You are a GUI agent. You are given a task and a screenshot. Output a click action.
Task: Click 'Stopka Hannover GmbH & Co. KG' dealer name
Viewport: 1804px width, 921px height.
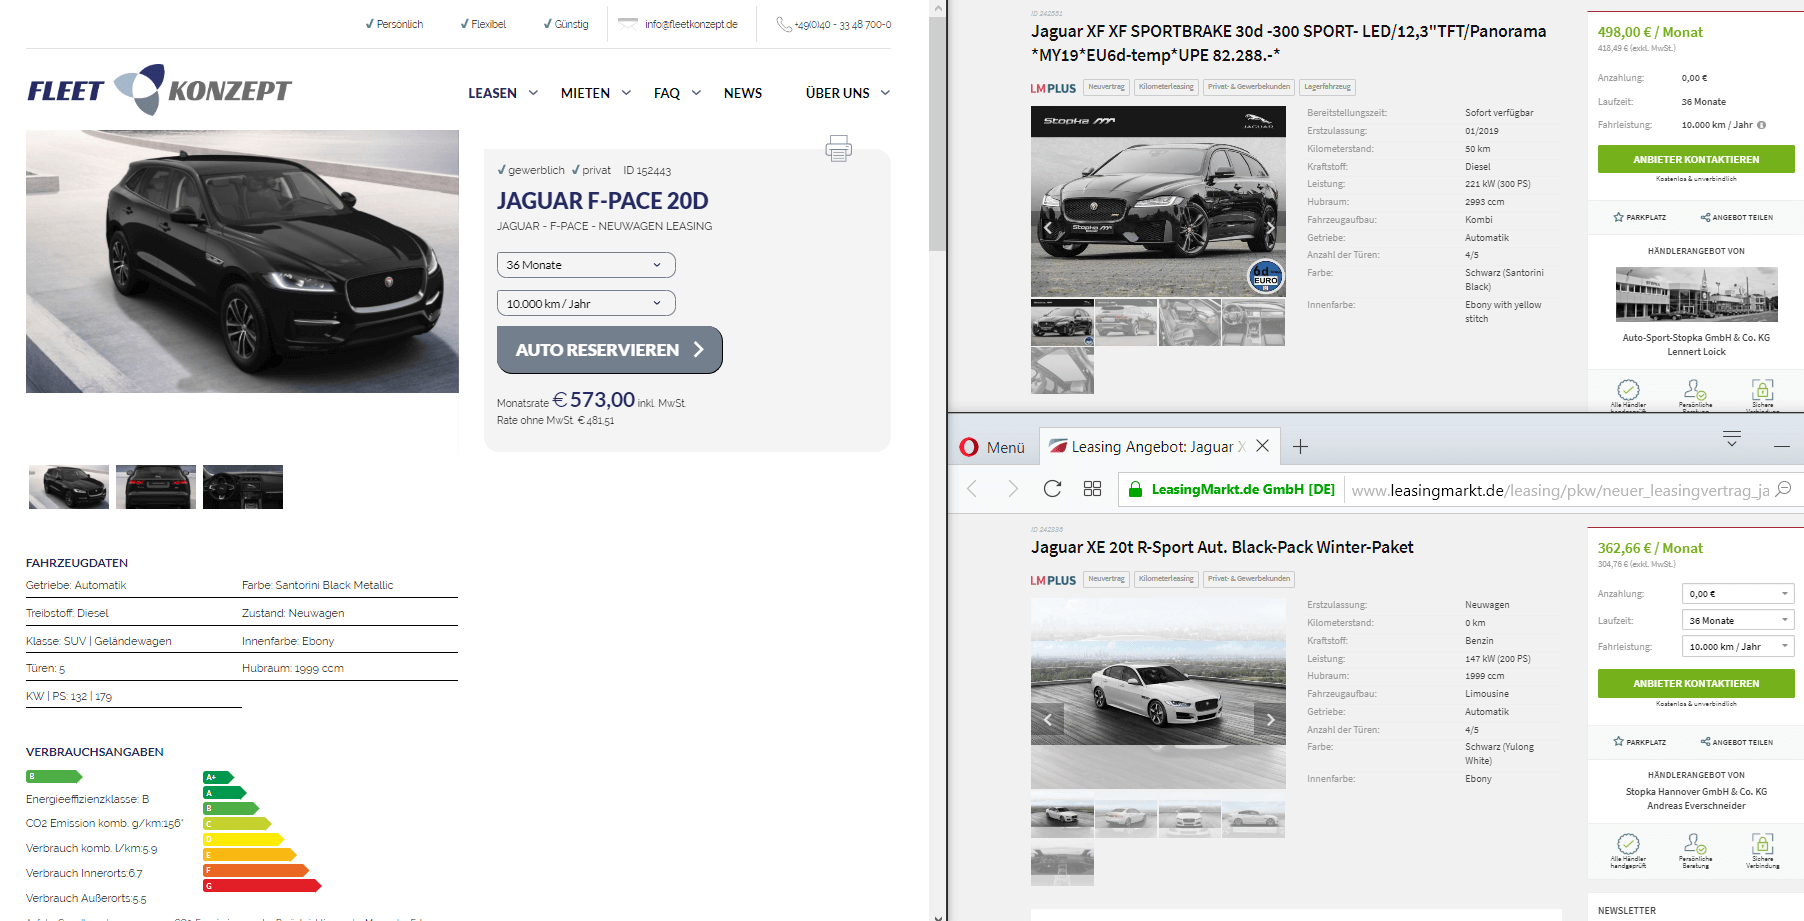tap(1696, 792)
